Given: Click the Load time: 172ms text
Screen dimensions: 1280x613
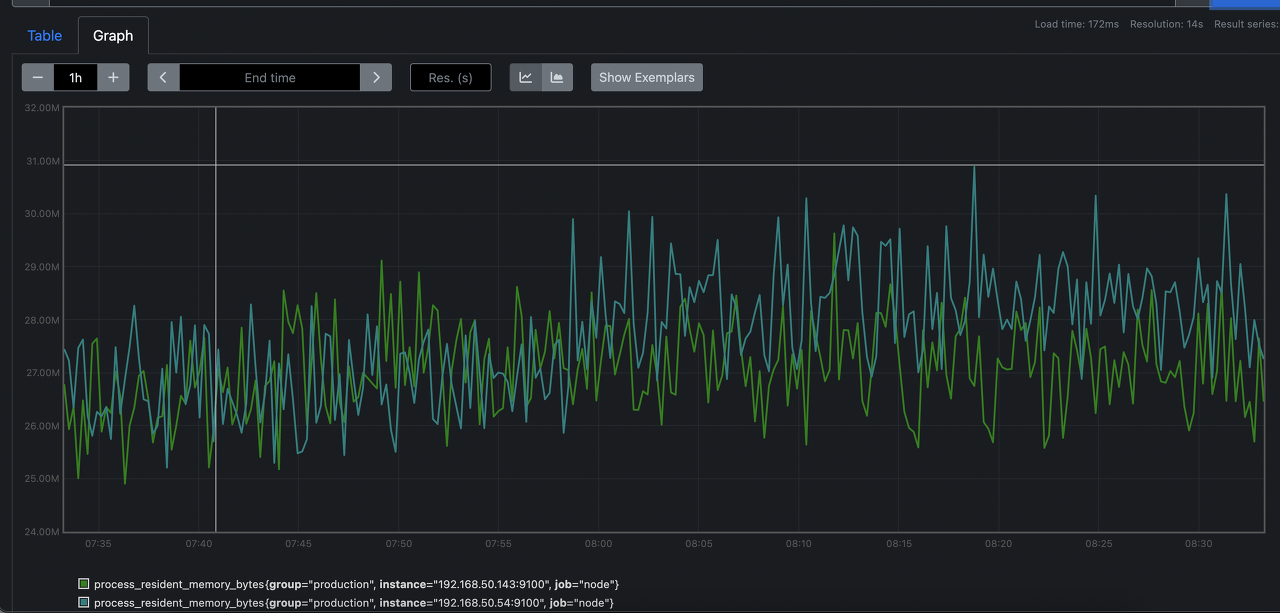Looking at the screenshot, I should [1077, 24].
